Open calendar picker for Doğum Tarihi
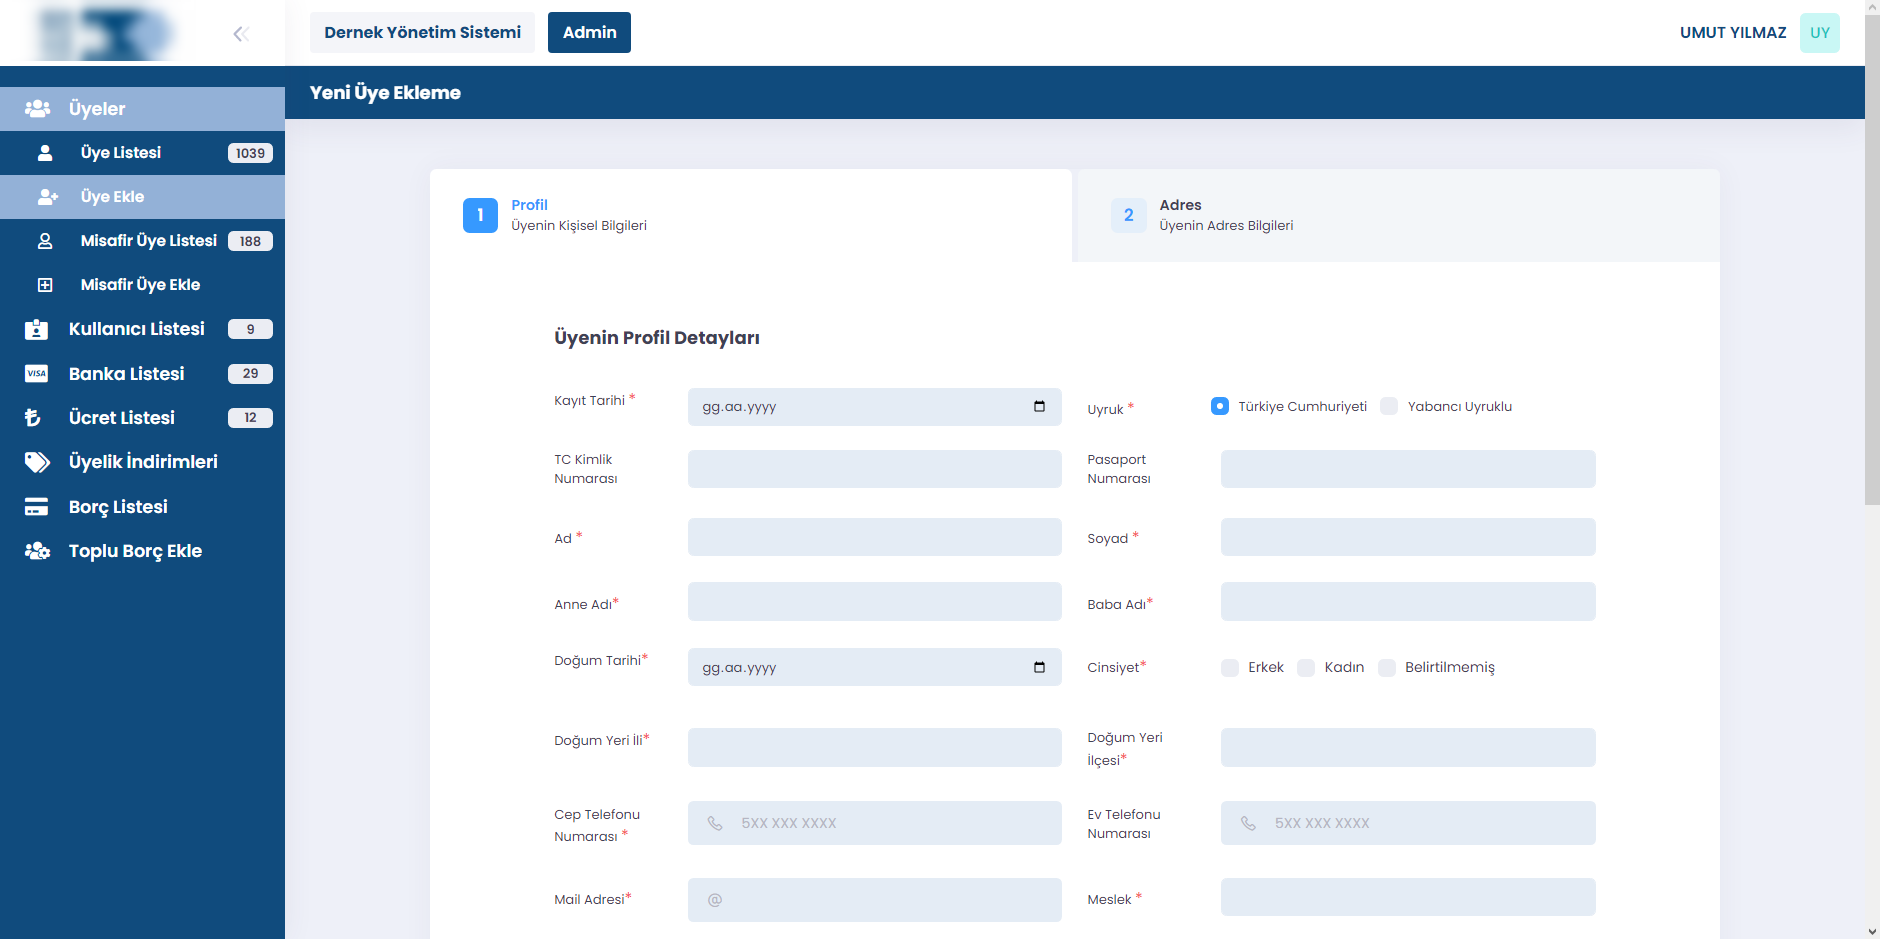The width and height of the screenshot is (1880, 939). pos(1039,668)
